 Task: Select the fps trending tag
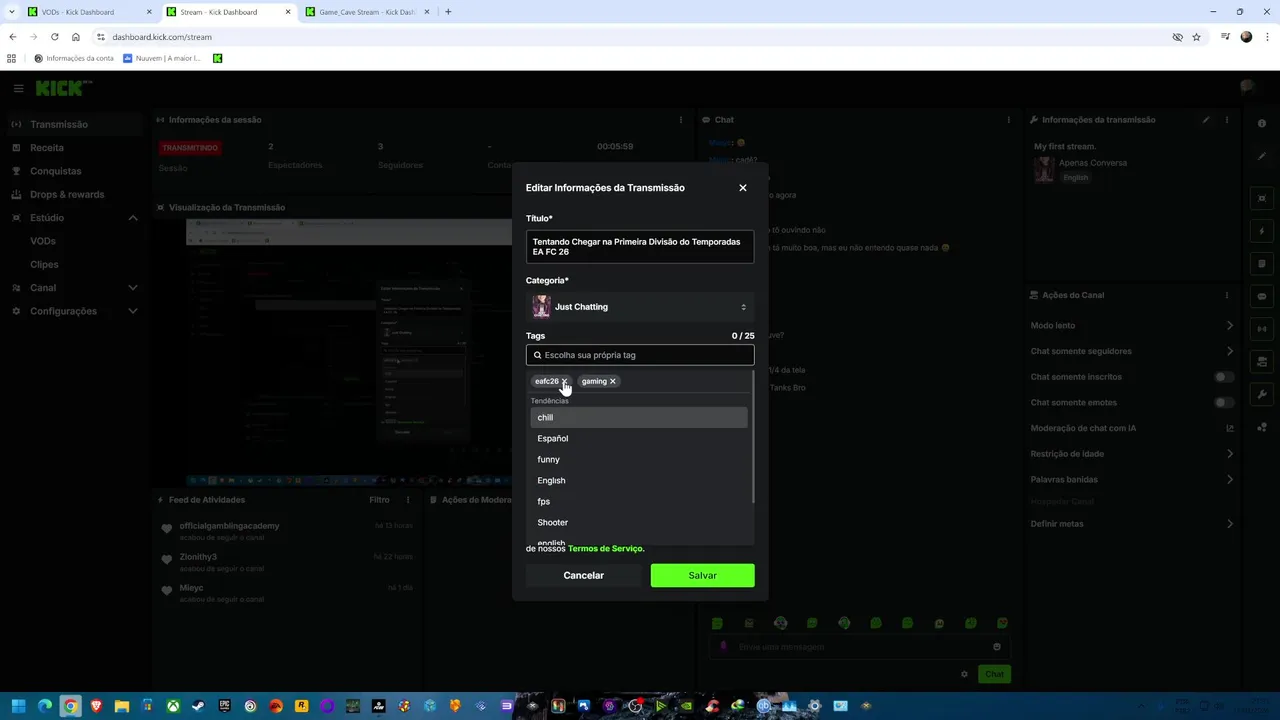(x=638, y=501)
